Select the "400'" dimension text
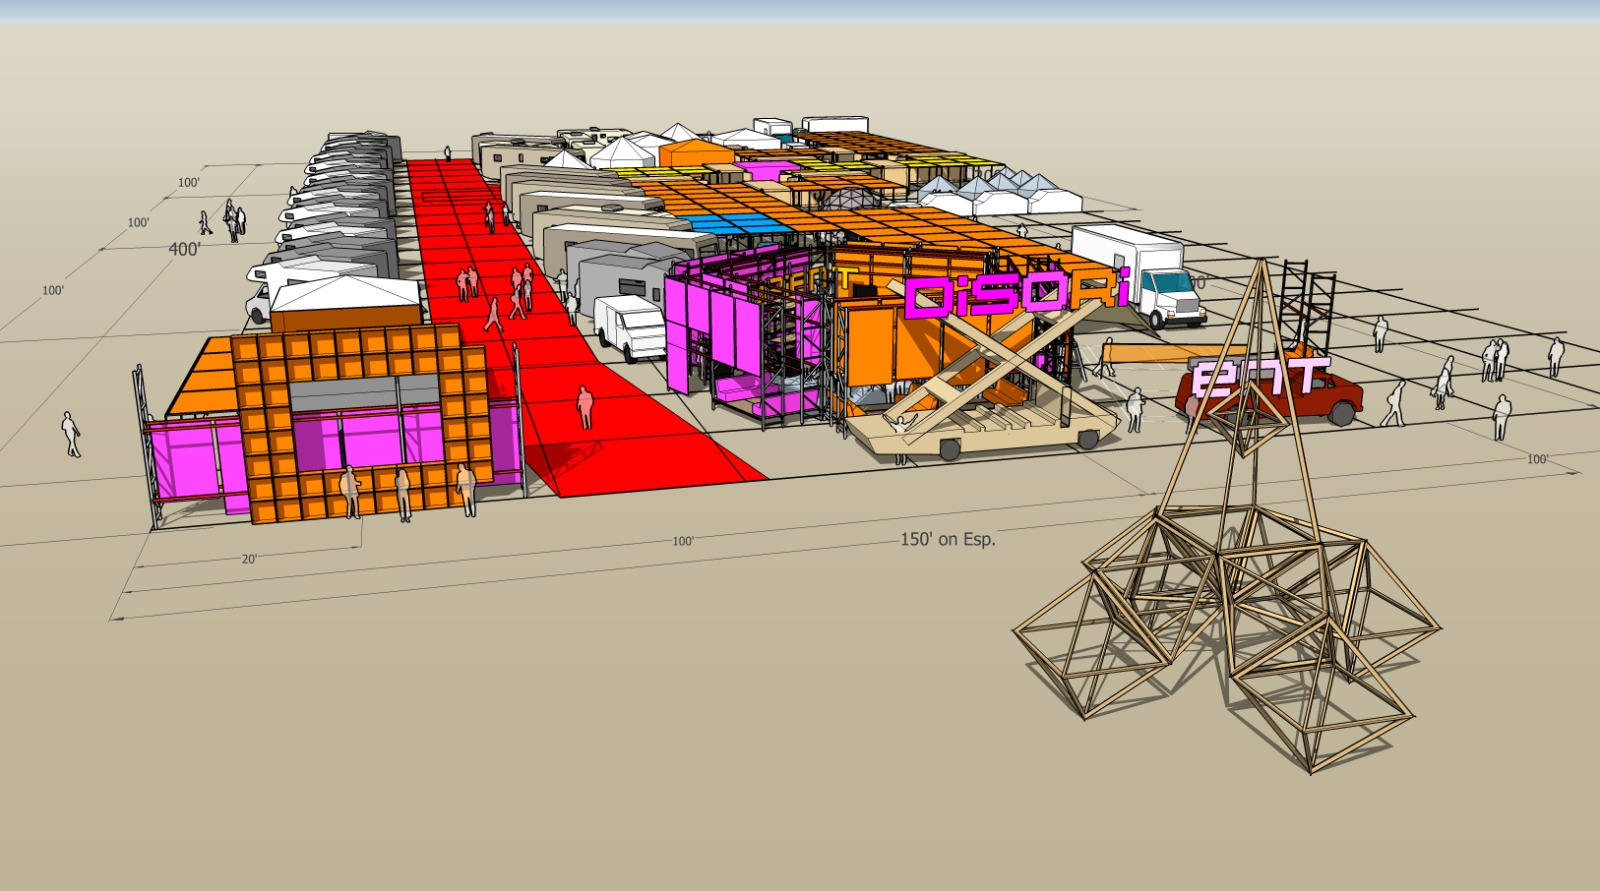 pos(184,249)
